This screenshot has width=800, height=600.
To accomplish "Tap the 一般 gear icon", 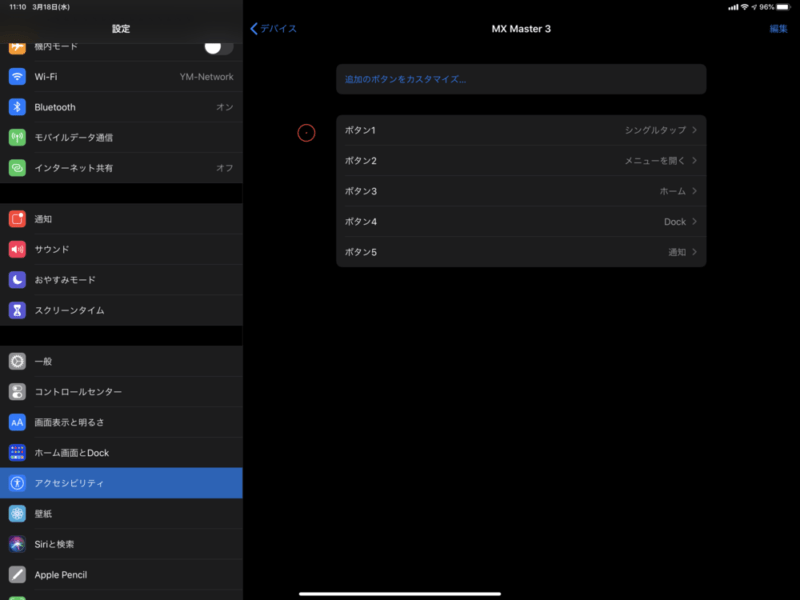I will point(17,361).
